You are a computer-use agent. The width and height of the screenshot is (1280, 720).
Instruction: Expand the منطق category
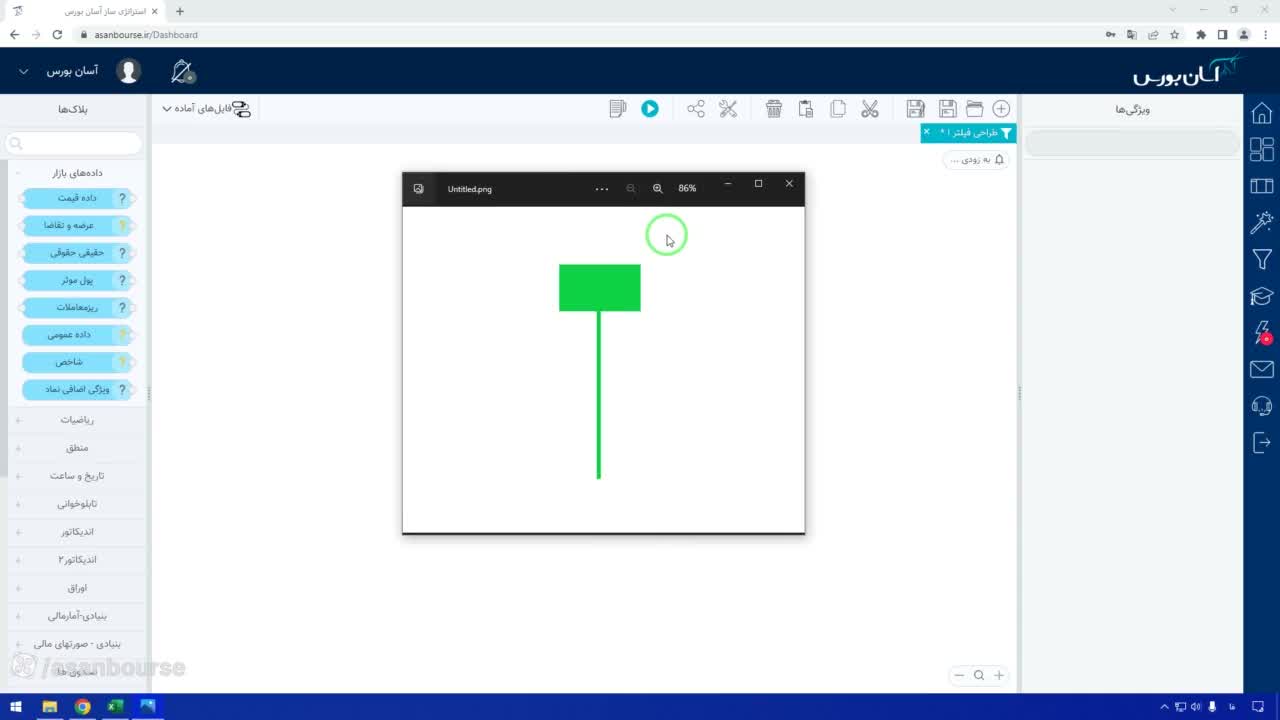[75, 448]
